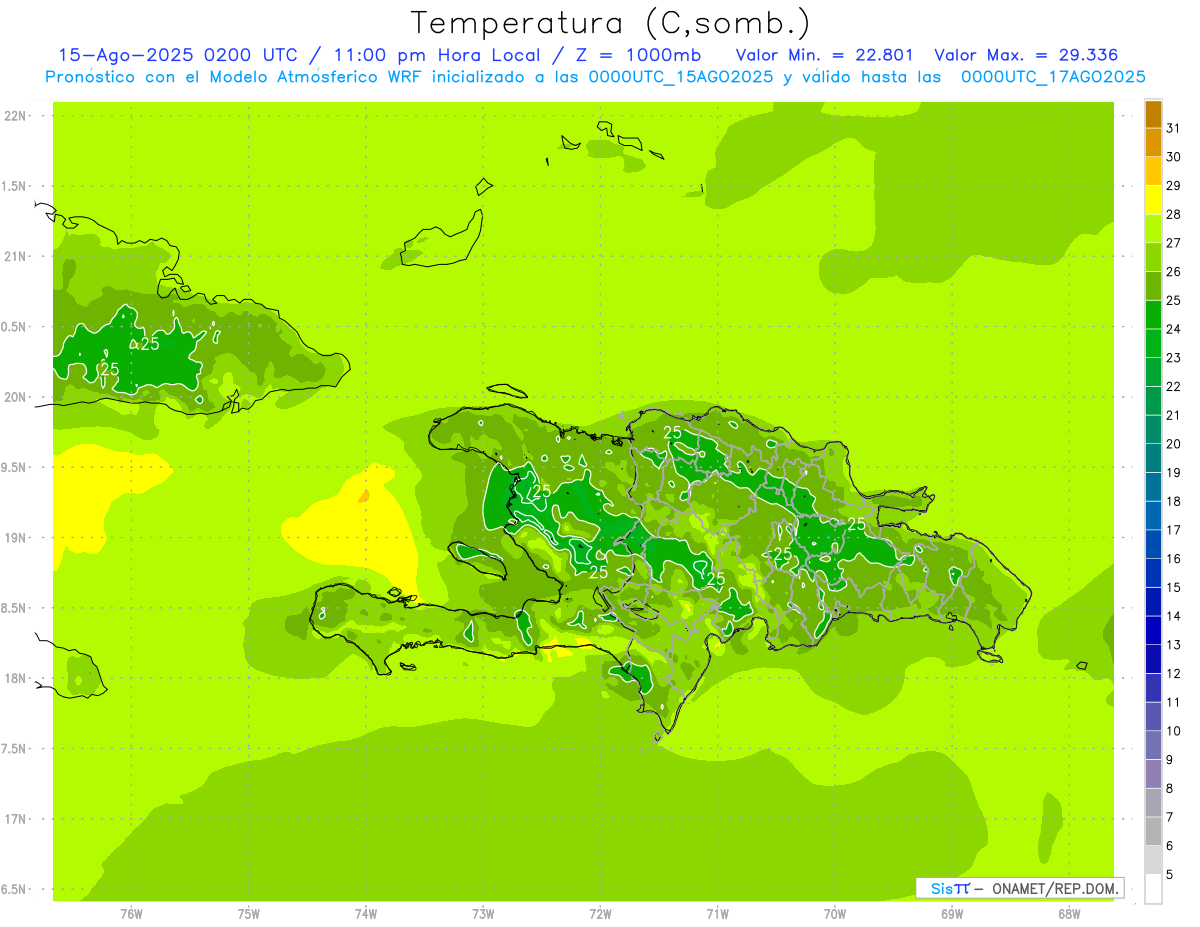1200x927 pixels.
Task: Click the "20N" latitude label
Action: [17, 397]
